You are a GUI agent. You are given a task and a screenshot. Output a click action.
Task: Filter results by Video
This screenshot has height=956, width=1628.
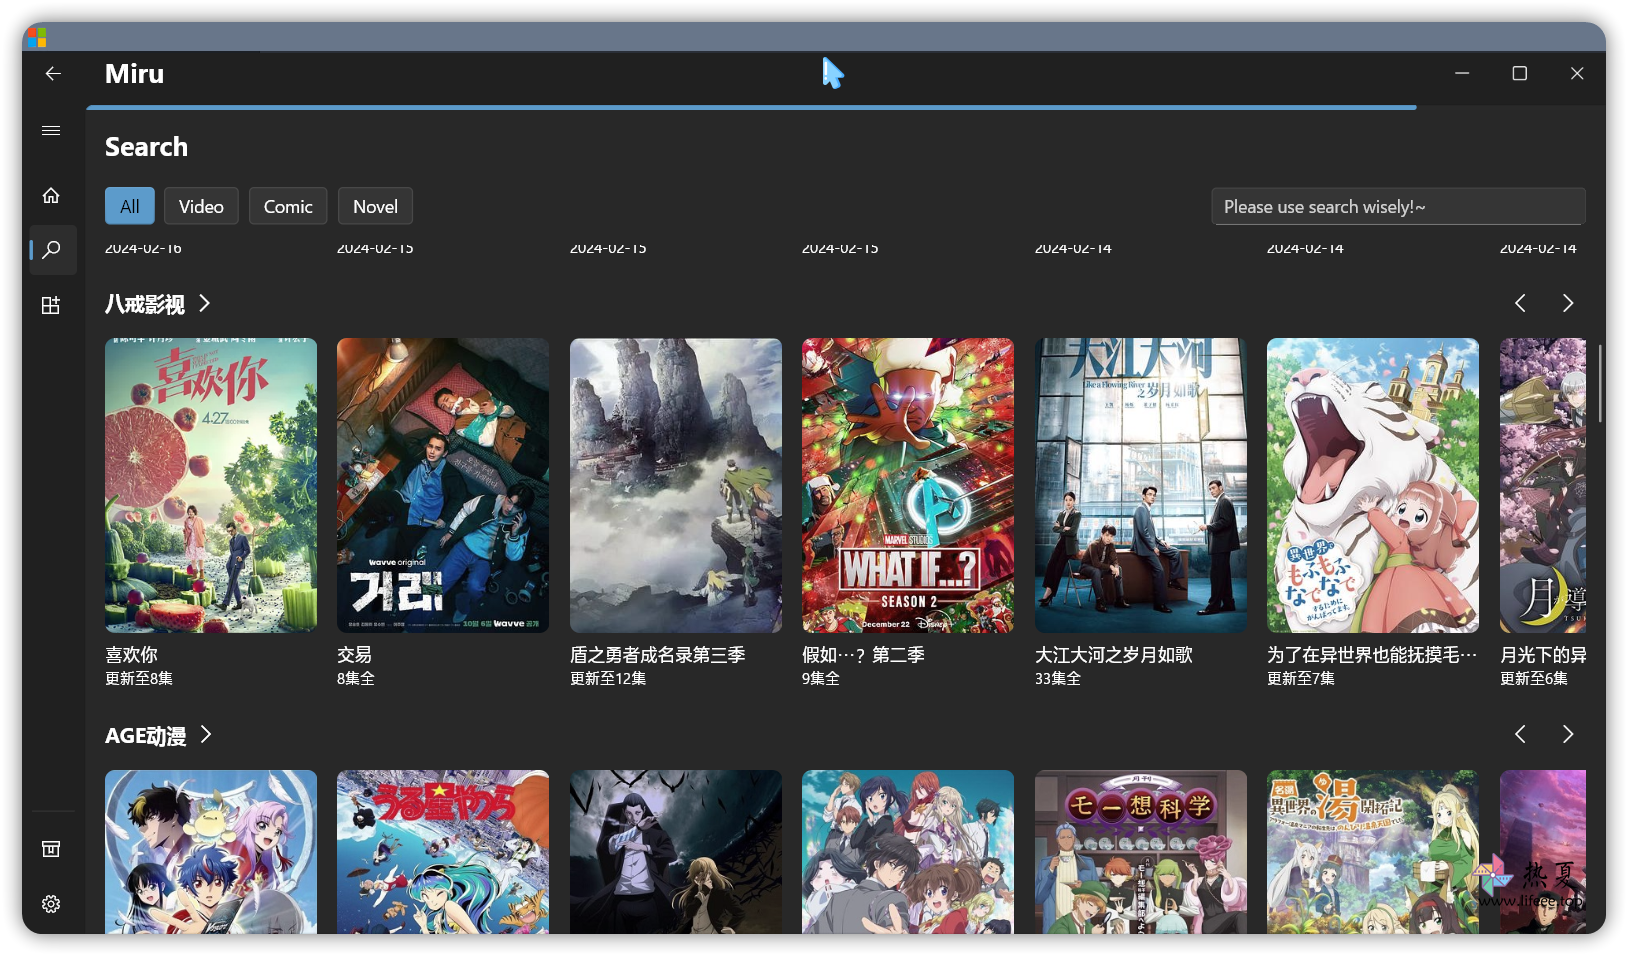click(201, 207)
